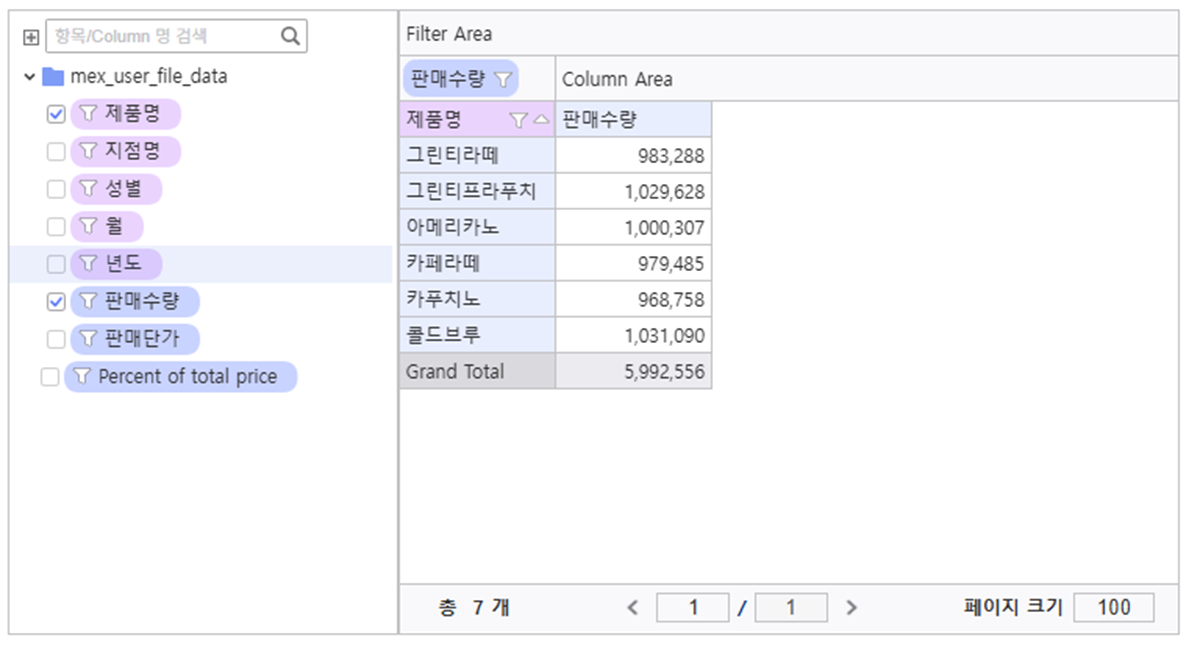Select the 지점명 field tag label
Screen dimensions: 1200x649
tap(132, 152)
